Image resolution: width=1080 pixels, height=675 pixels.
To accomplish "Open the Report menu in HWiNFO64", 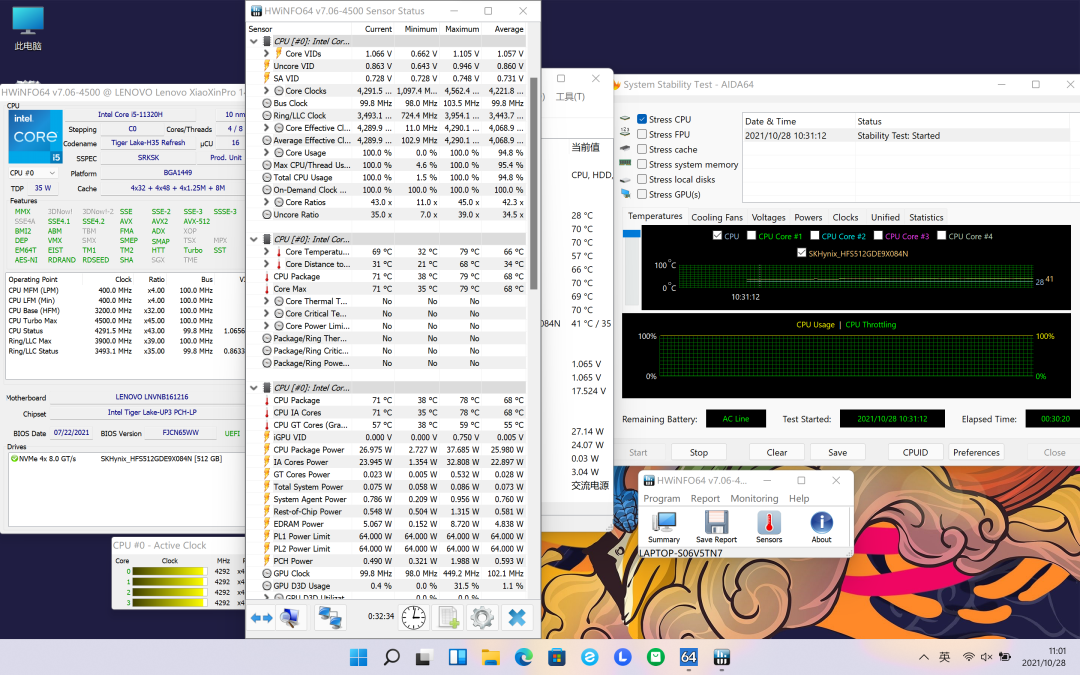I will 705,498.
